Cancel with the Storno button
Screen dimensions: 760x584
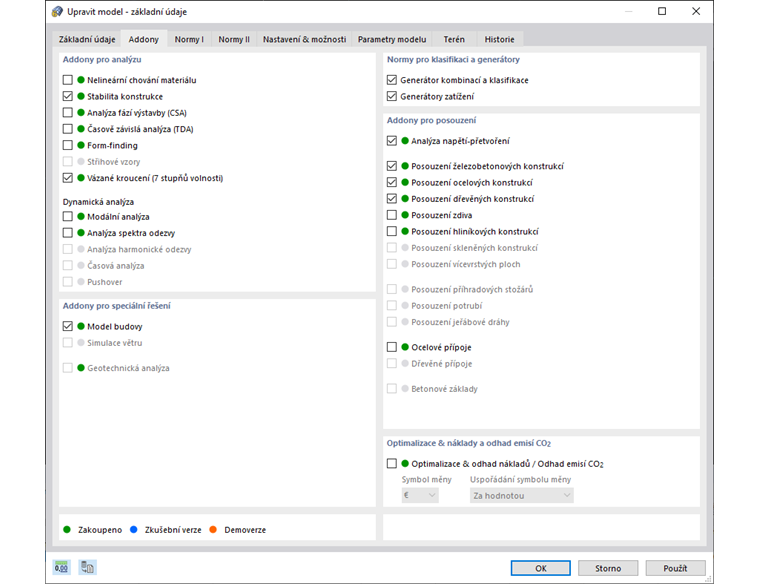(x=608, y=568)
